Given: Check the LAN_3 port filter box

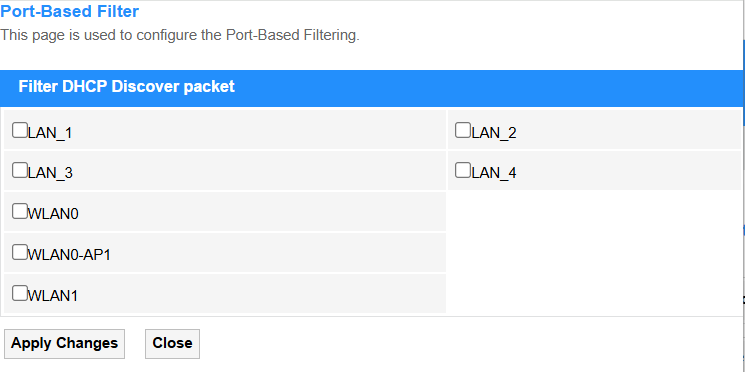Looking at the screenshot, I should coord(19,170).
